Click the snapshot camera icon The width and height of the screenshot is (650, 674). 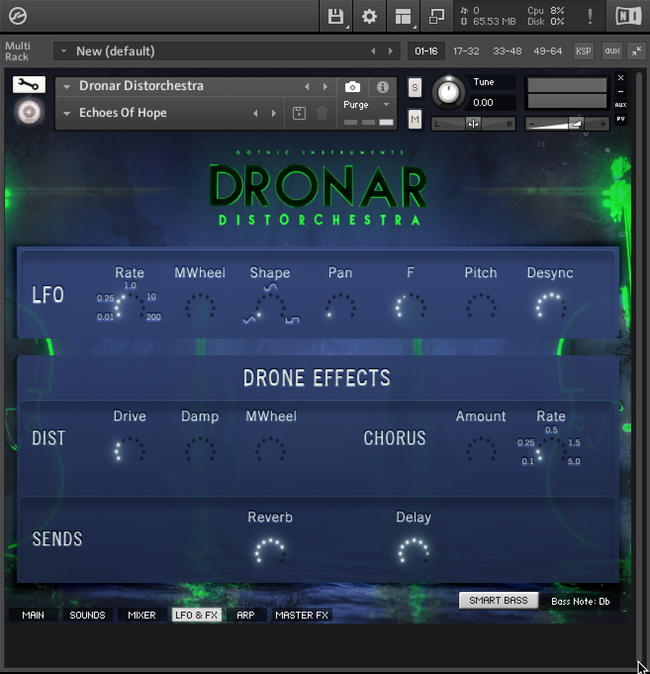[352, 87]
